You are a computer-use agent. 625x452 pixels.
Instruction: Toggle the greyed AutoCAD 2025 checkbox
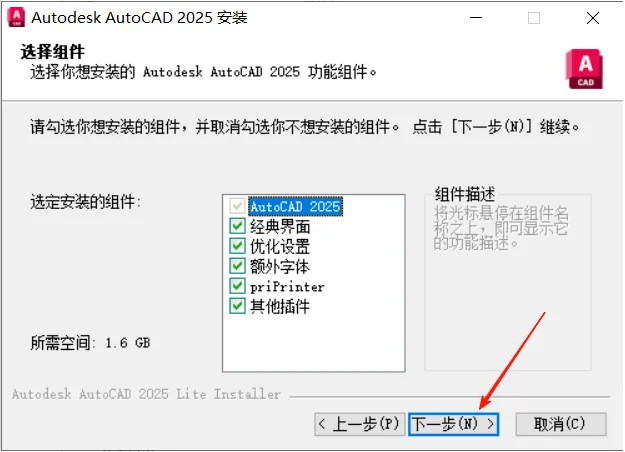[x=237, y=206]
